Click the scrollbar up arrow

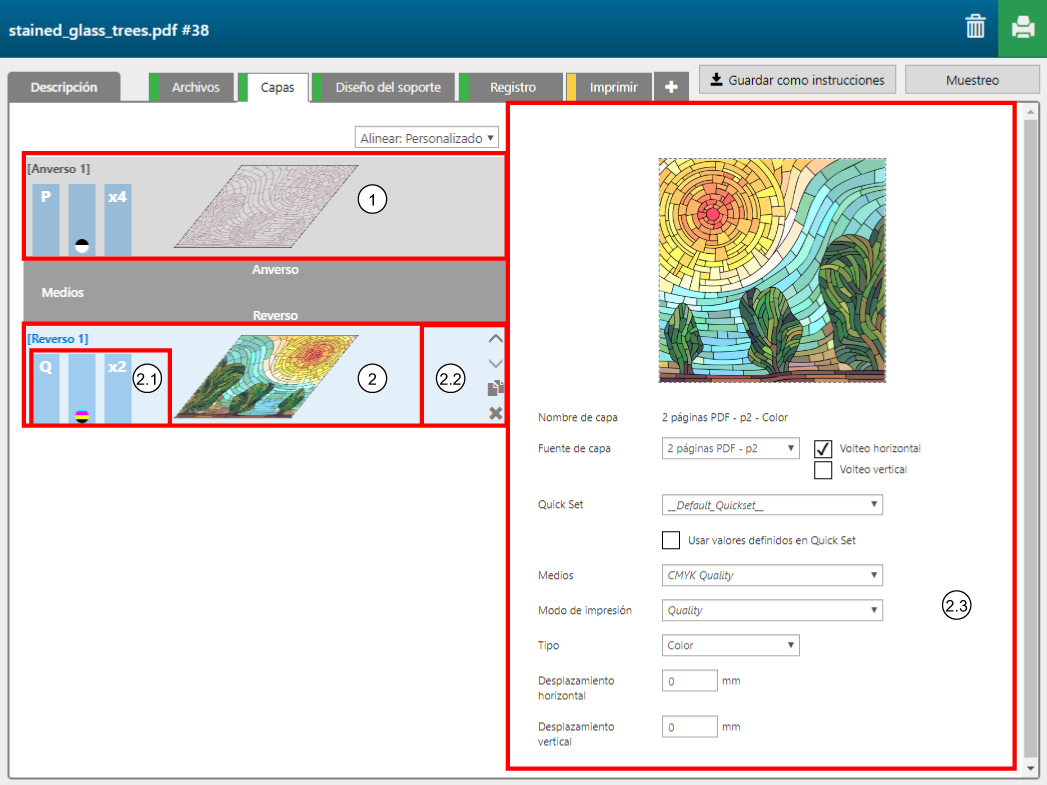[x=1030, y=112]
